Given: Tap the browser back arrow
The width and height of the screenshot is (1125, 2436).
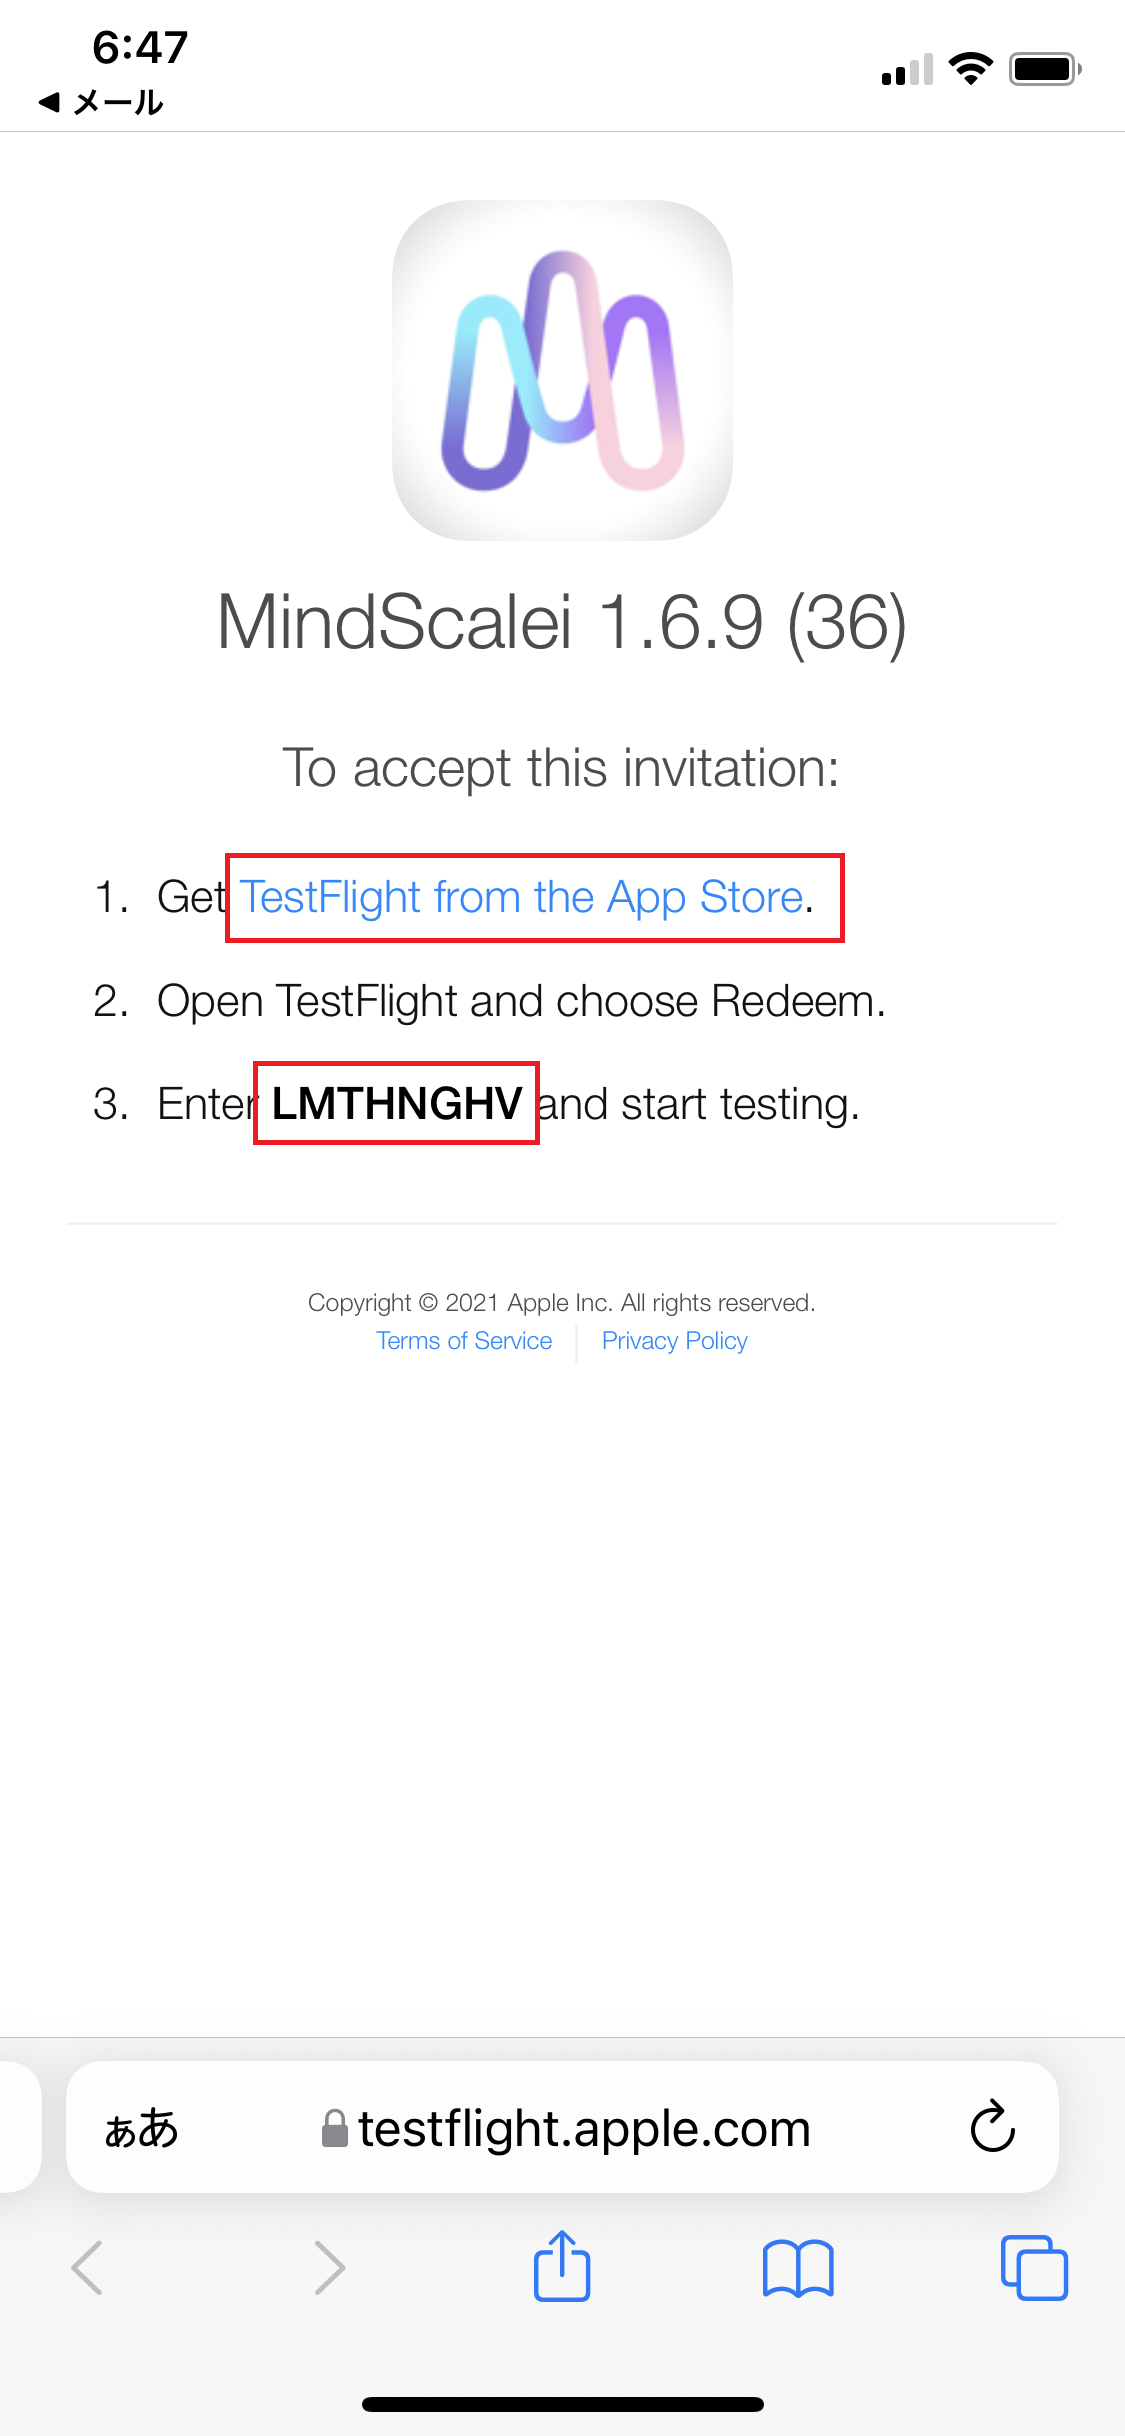Looking at the screenshot, I should coord(87,2268).
